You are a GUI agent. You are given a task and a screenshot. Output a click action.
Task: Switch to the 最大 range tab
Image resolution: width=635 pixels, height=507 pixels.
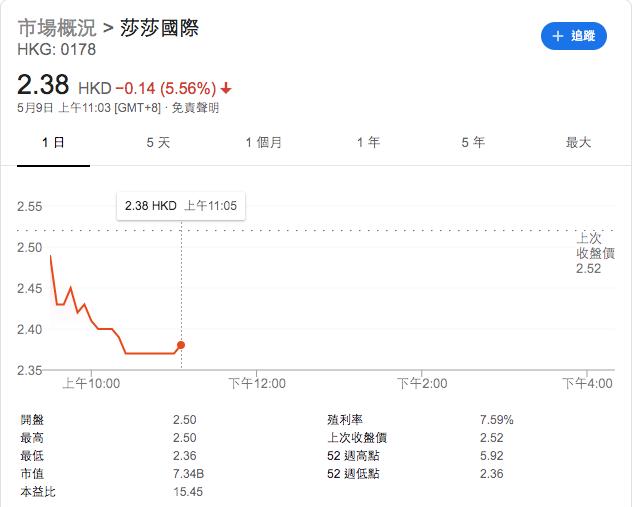point(578,143)
